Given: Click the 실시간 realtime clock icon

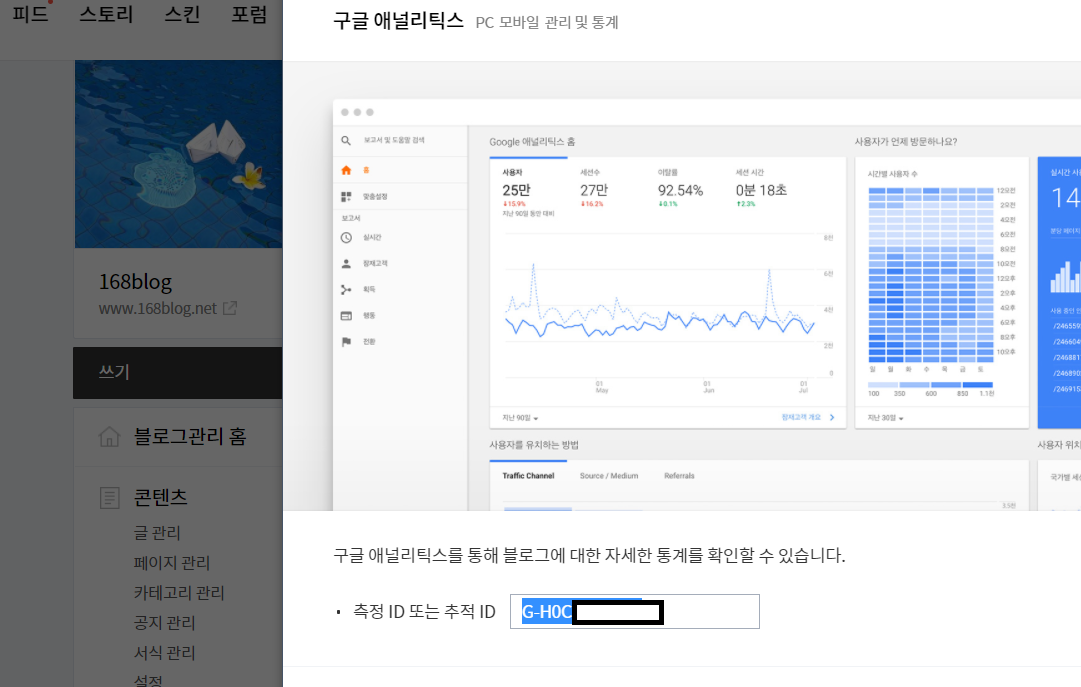Looking at the screenshot, I should pyautogui.click(x=345, y=238).
